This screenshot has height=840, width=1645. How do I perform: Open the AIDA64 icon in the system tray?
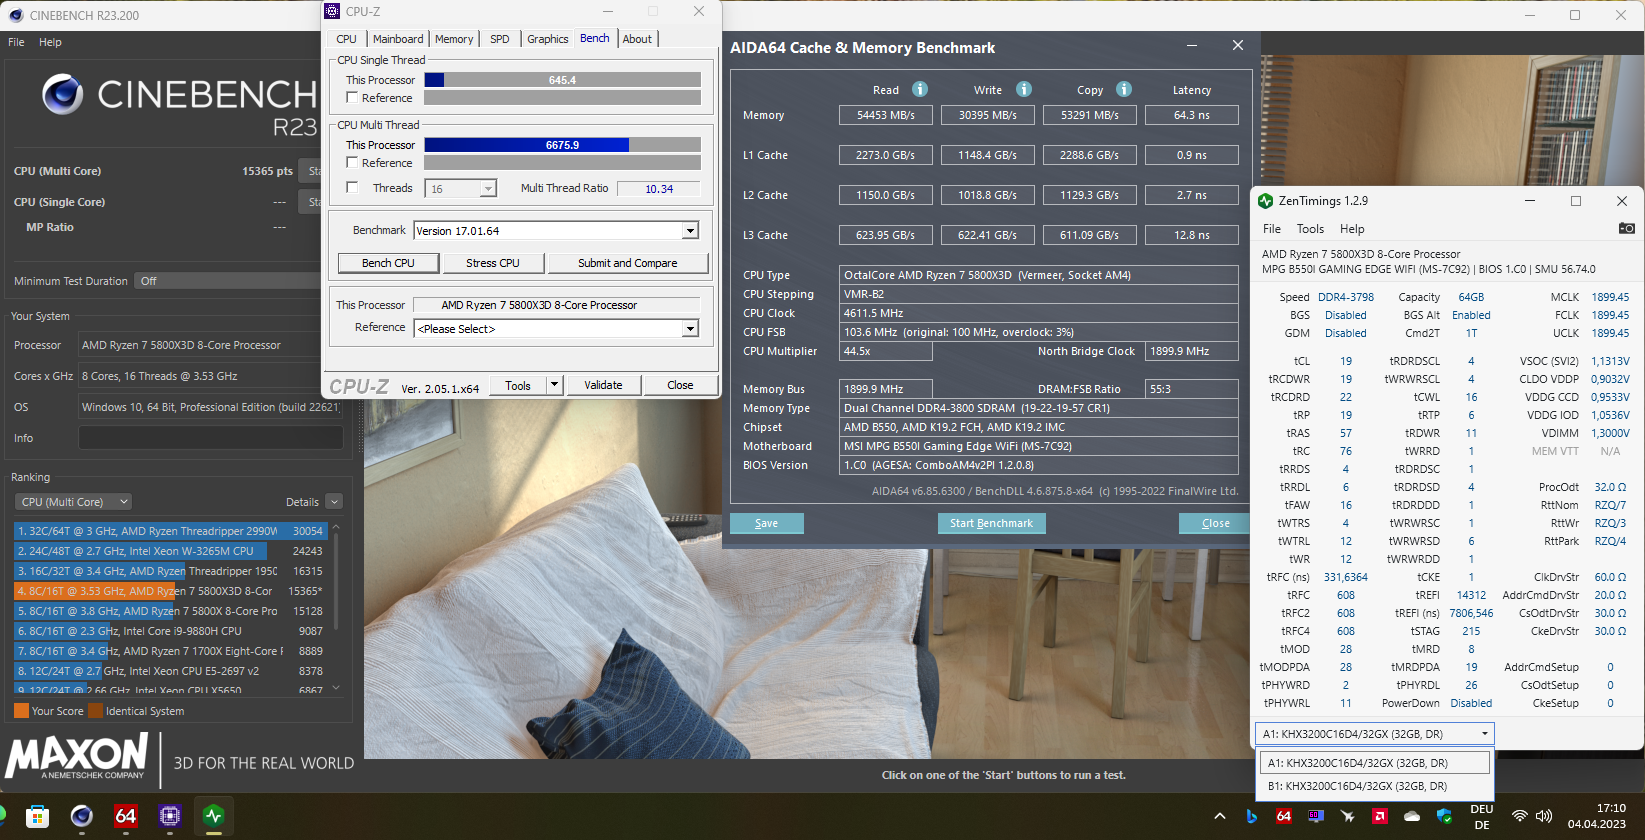[1284, 816]
